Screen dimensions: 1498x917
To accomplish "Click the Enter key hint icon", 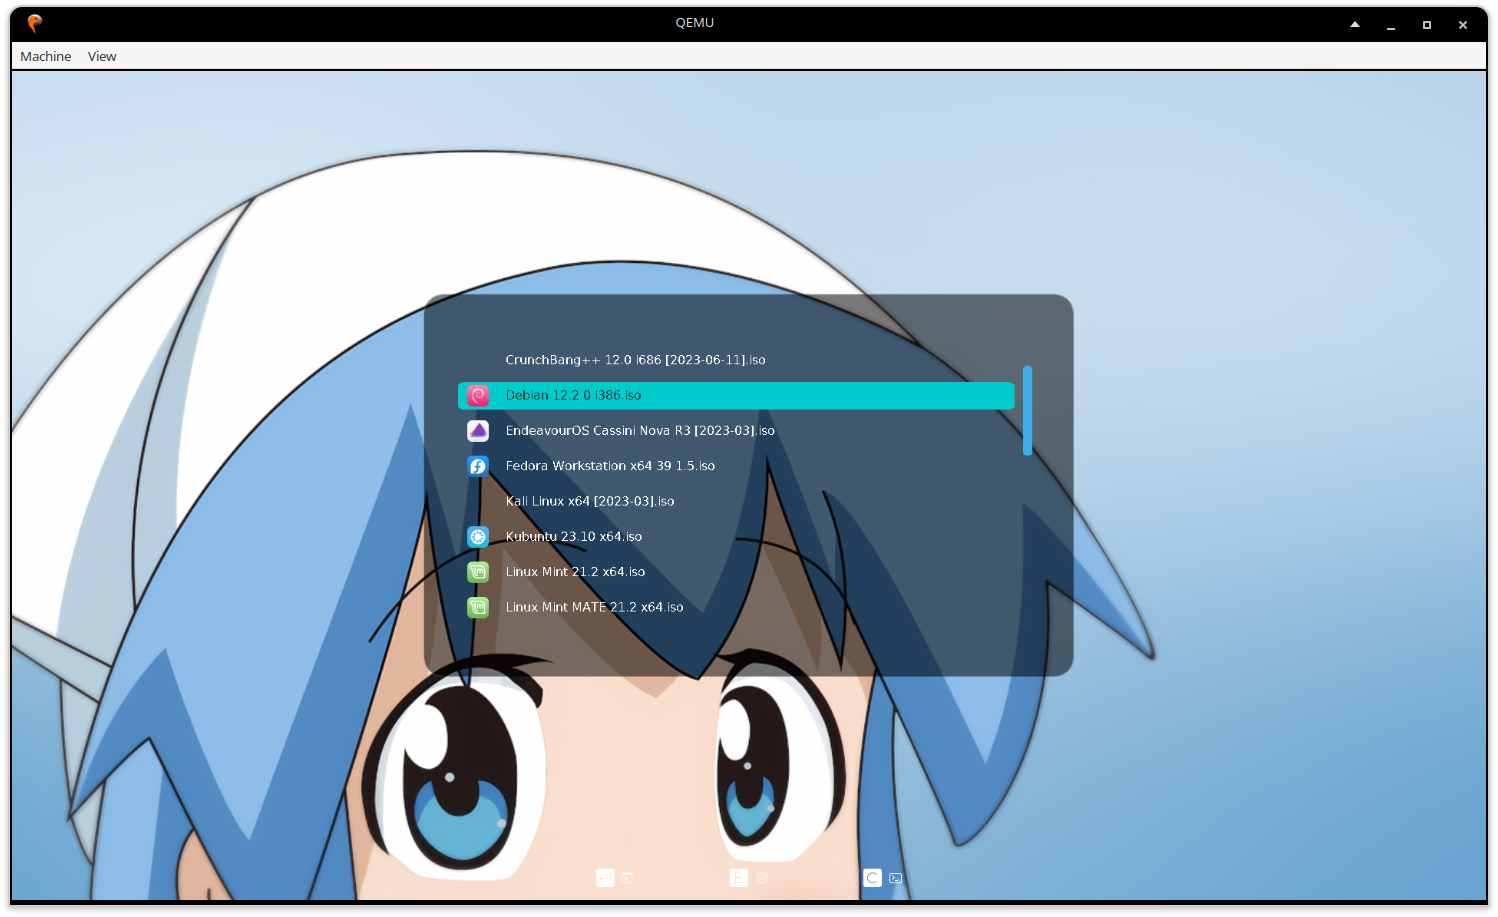I will tap(605, 878).
